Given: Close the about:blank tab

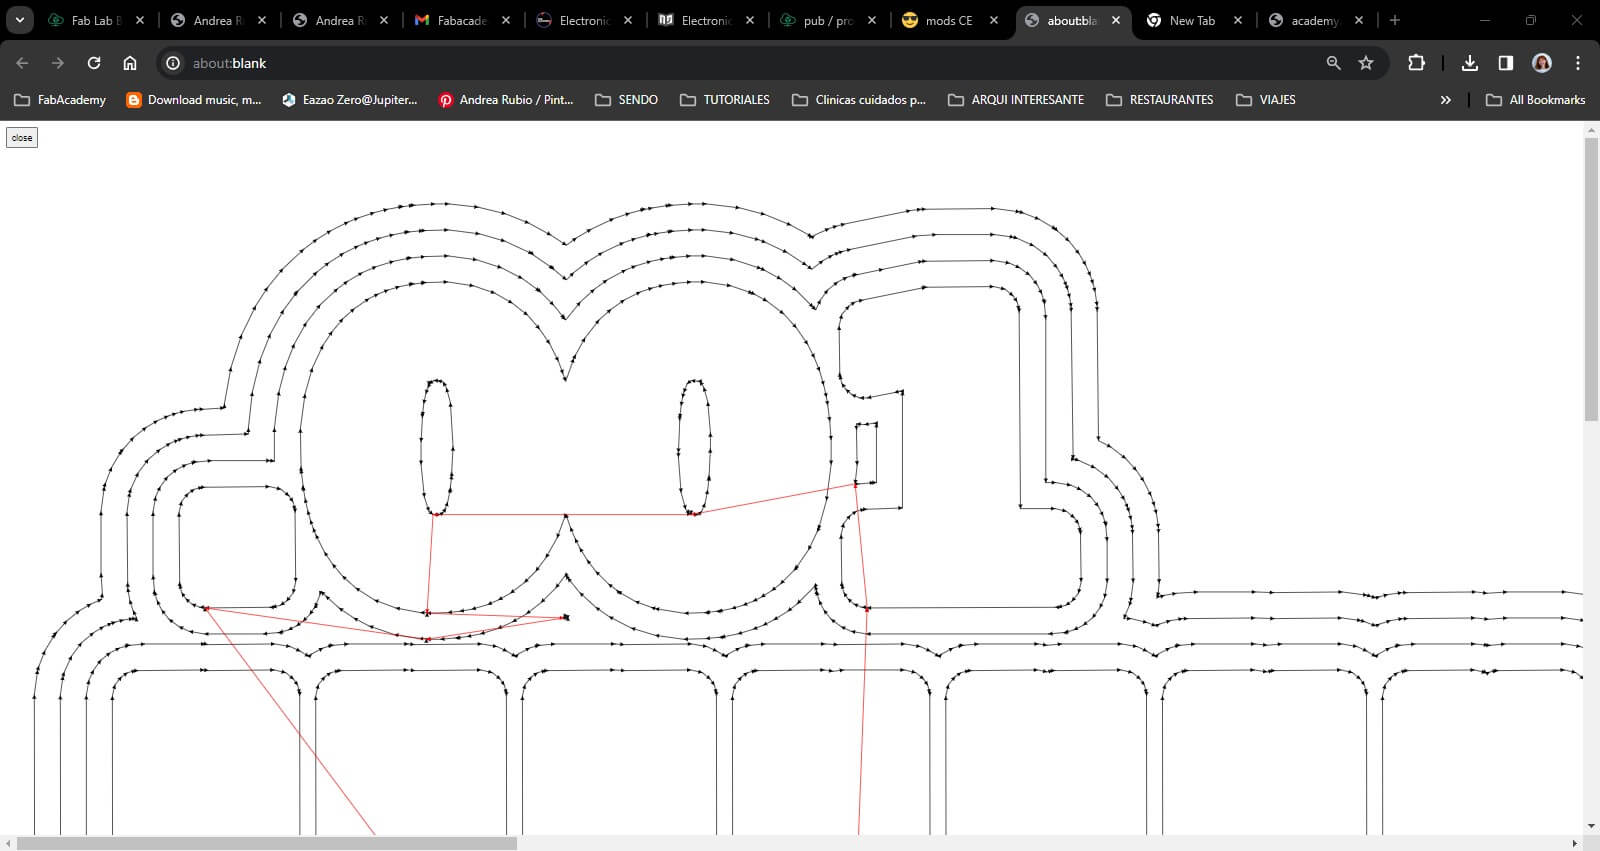Looking at the screenshot, I should (x=1116, y=20).
